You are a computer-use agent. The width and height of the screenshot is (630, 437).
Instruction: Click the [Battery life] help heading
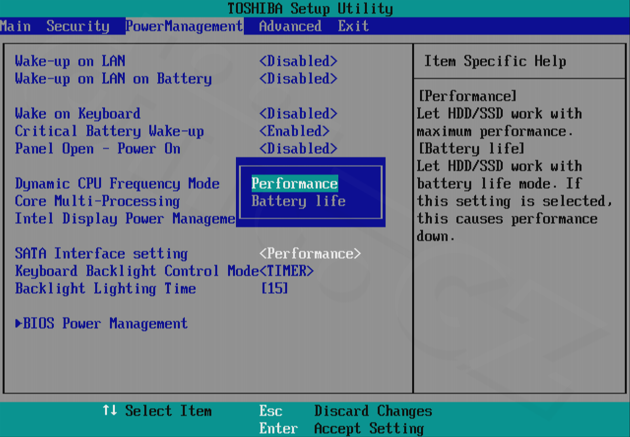click(x=471, y=149)
